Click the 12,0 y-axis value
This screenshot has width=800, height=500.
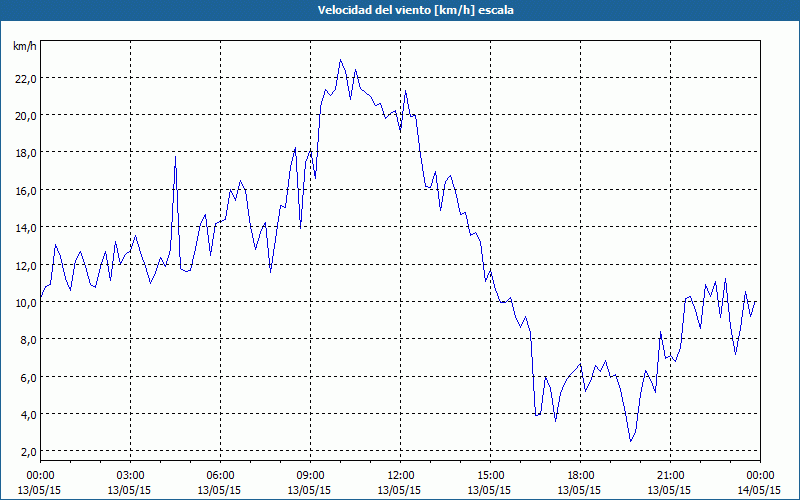pyautogui.click(x=24, y=265)
